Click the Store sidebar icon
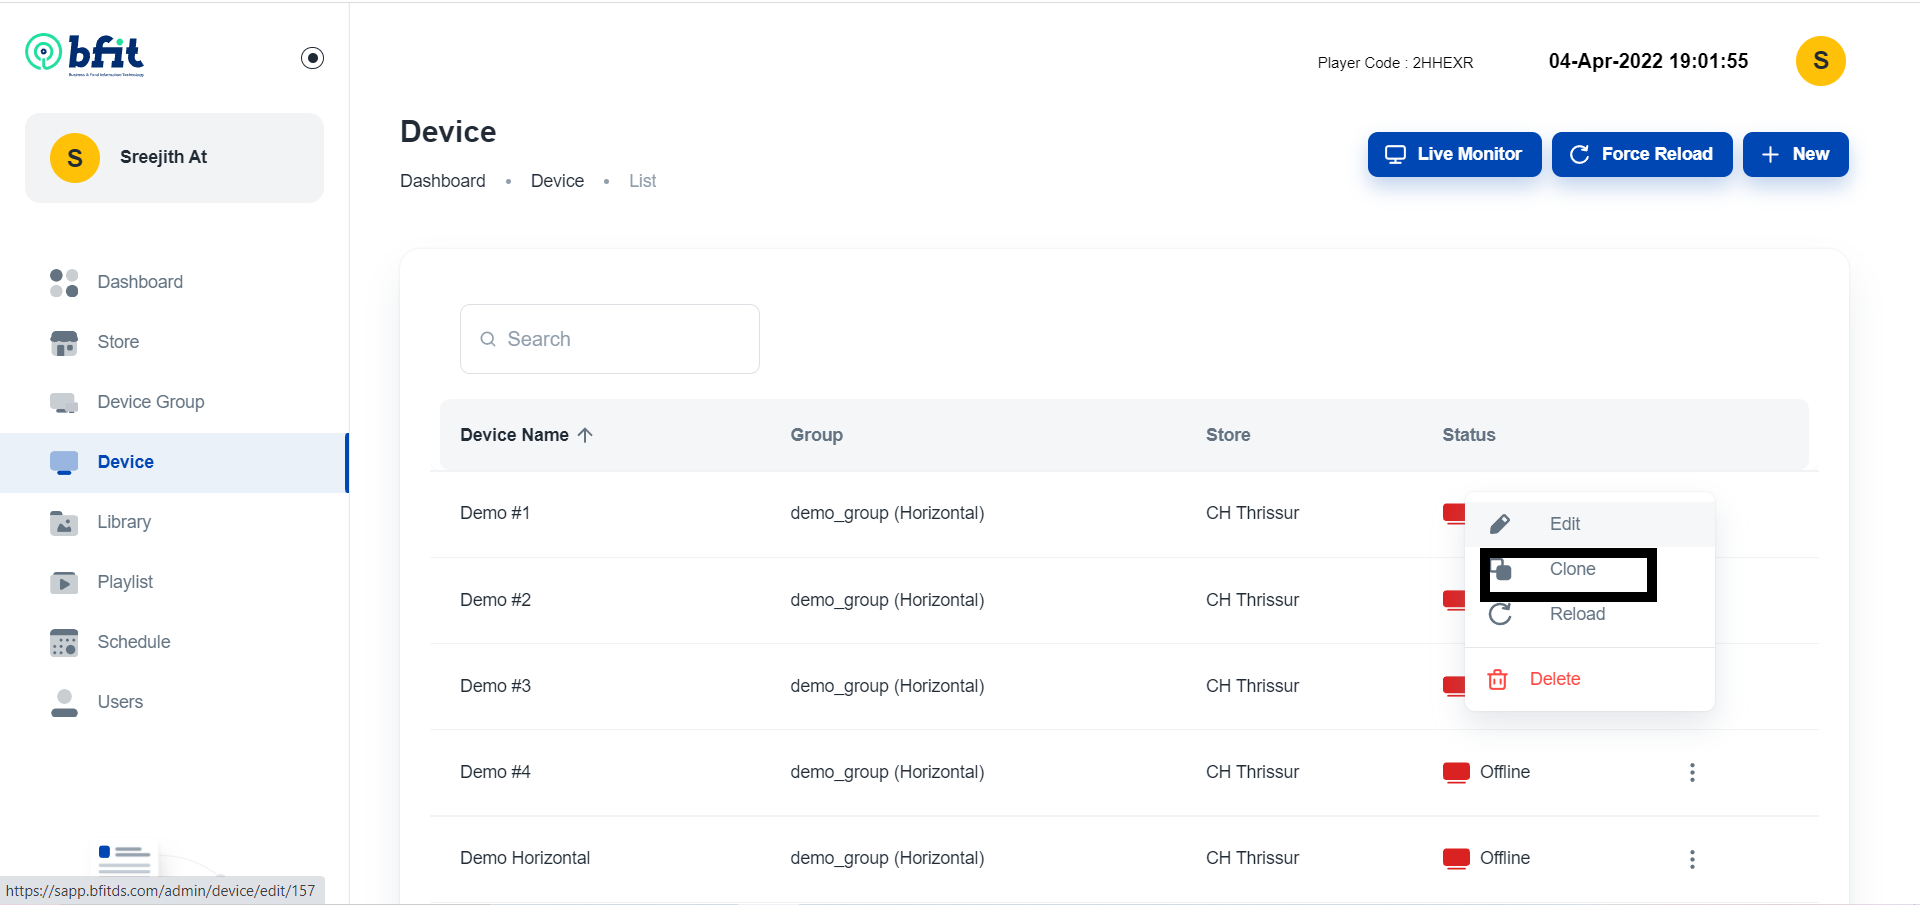 tap(64, 343)
